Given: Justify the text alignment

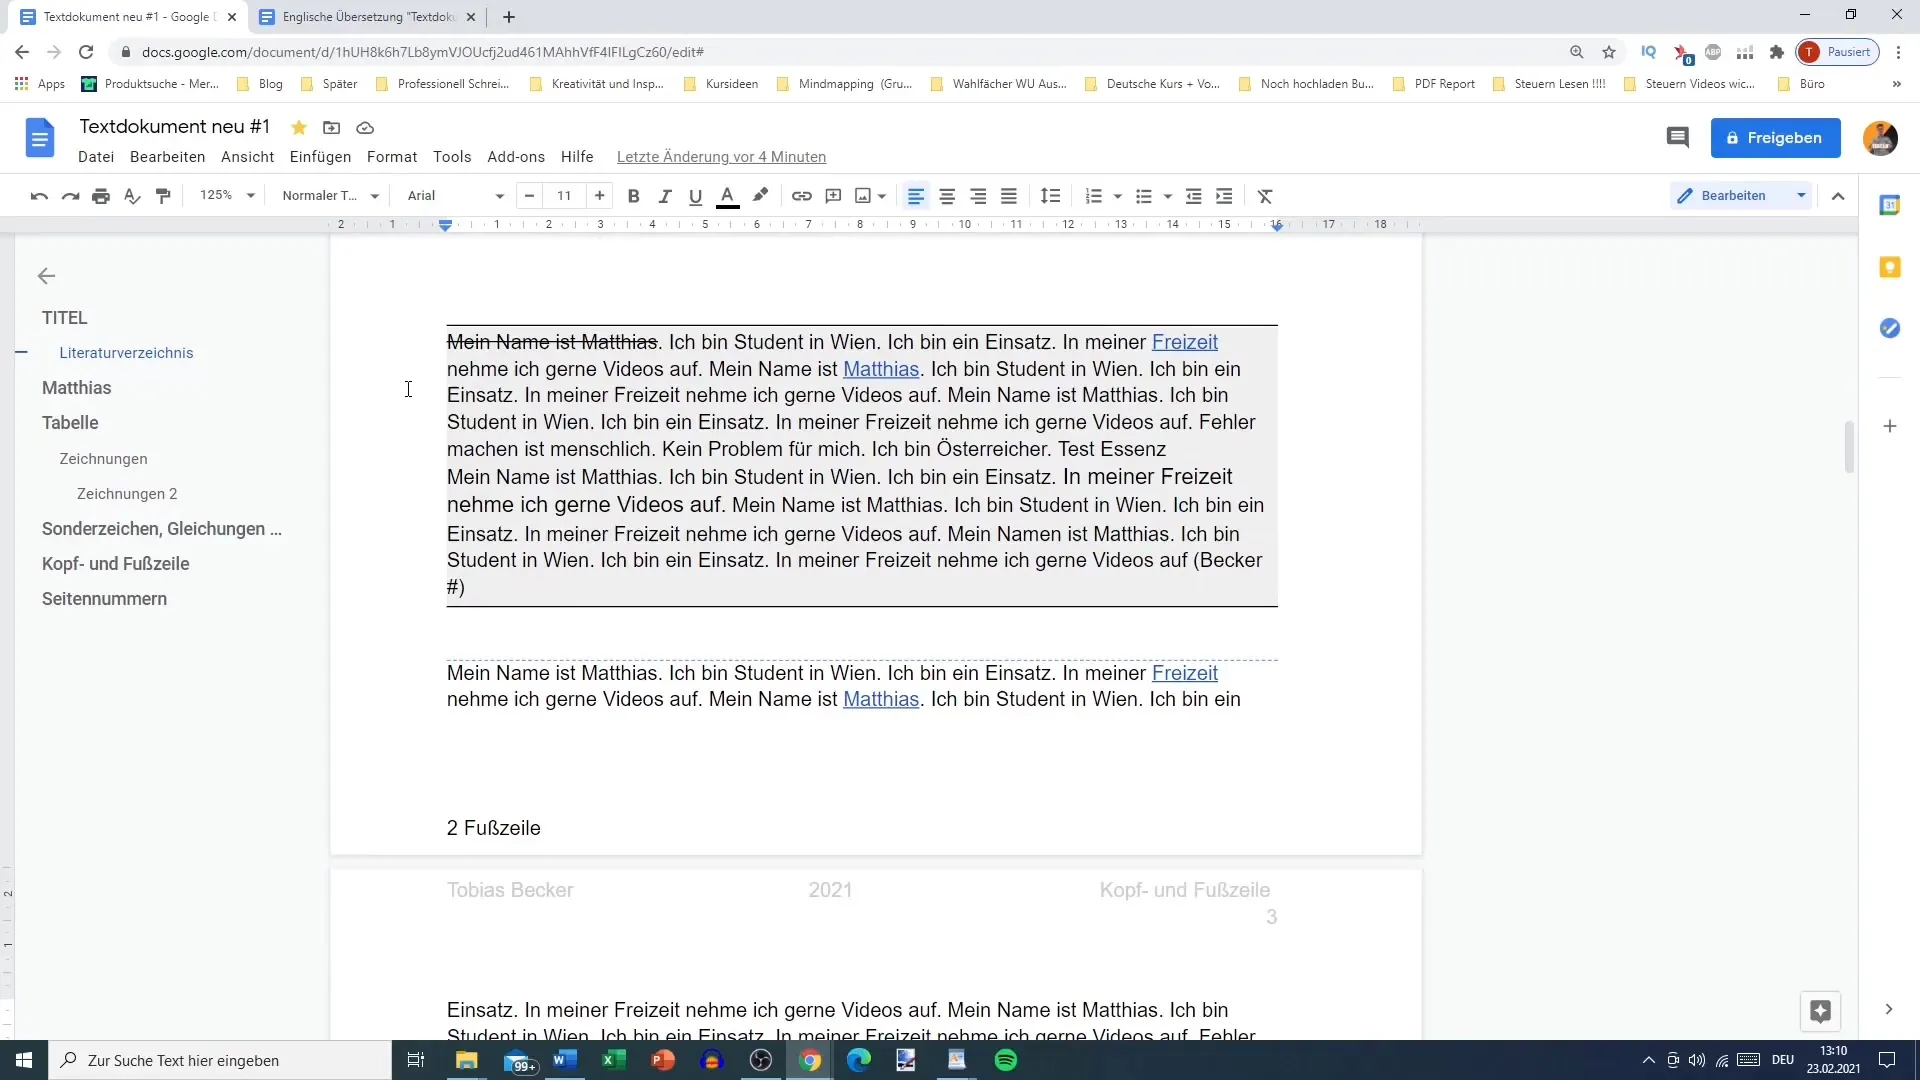Looking at the screenshot, I should pos(1009,196).
